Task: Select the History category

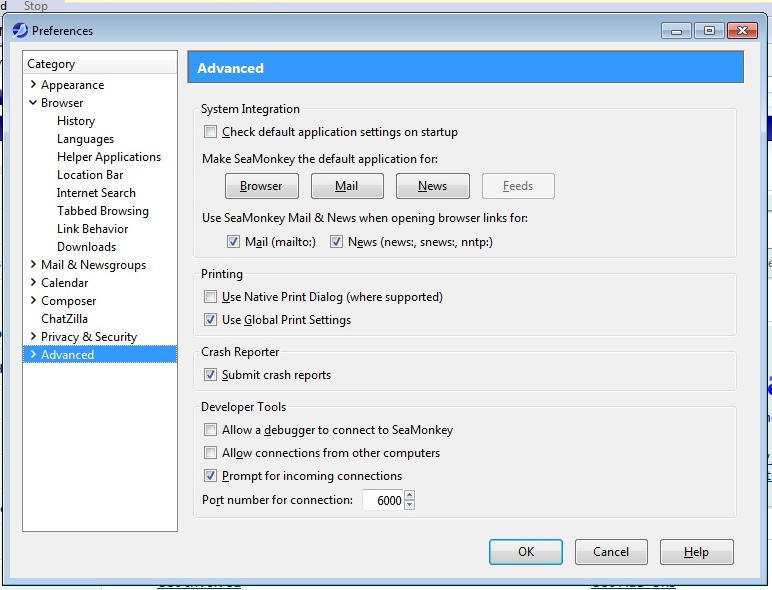Action: pos(76,121)
